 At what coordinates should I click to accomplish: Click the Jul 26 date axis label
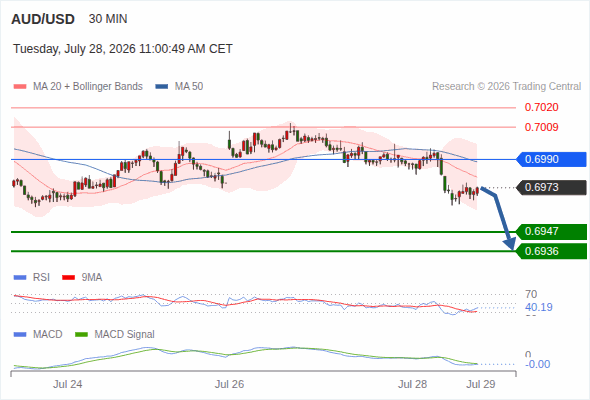tap(229, 385)
